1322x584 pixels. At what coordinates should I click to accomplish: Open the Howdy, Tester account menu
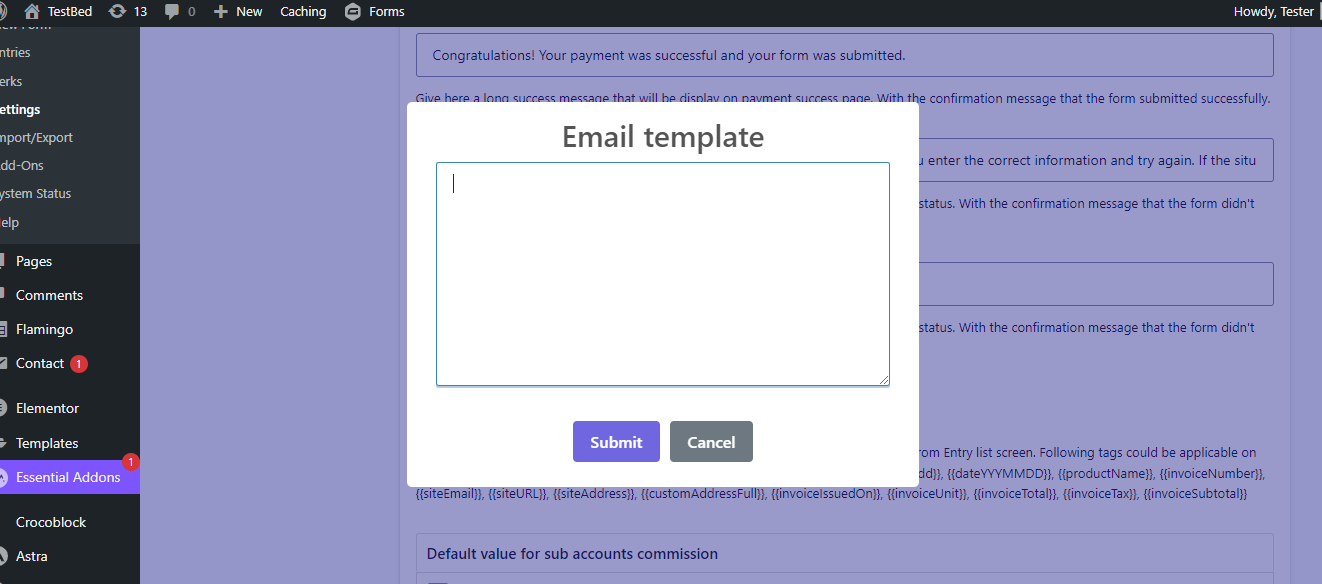1274,12
